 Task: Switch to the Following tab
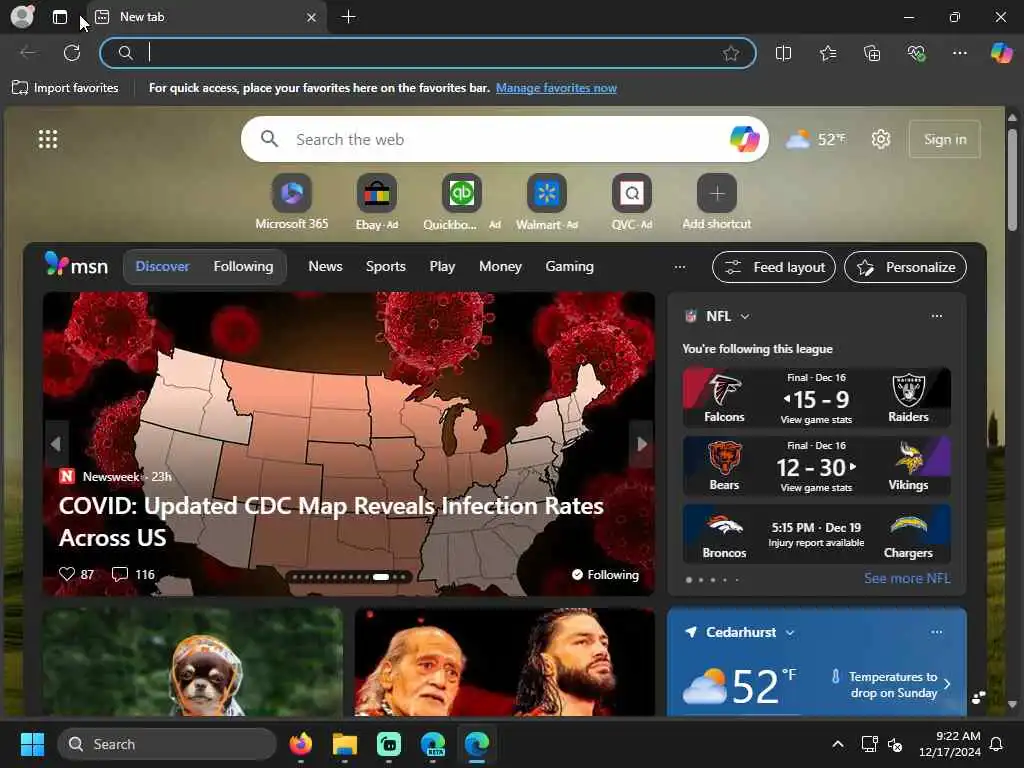click(x=243, y=266)
